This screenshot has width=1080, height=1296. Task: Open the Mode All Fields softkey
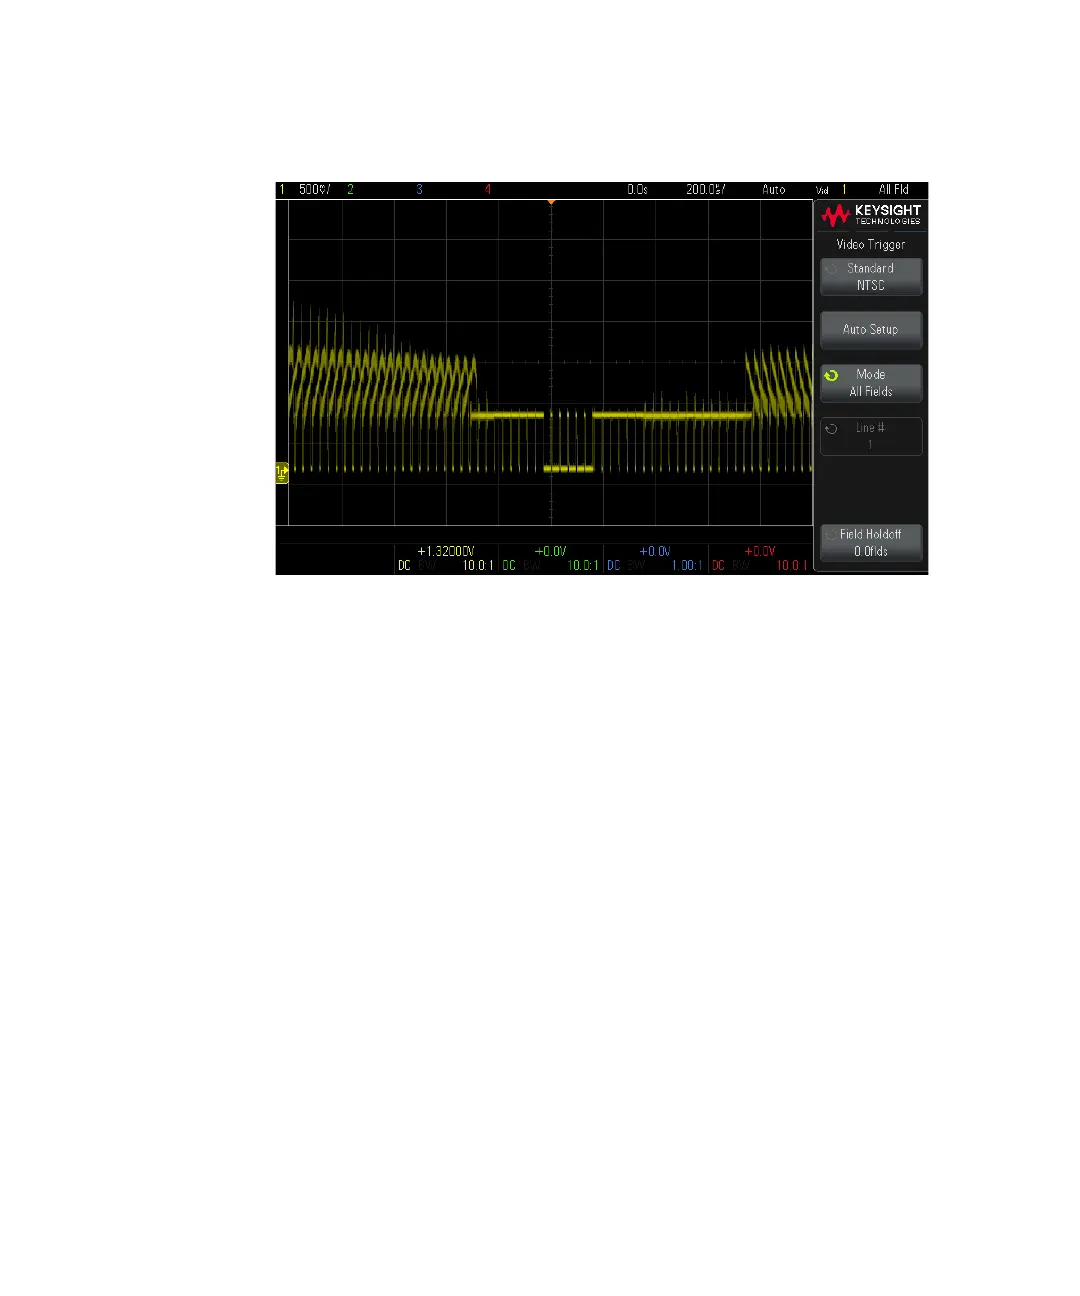click(871, 383)
